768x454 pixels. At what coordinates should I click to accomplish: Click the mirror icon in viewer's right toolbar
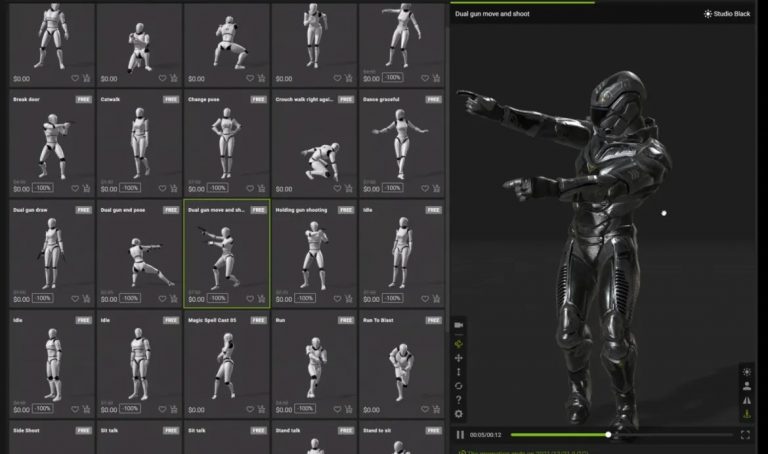click(x=747, y=401)
